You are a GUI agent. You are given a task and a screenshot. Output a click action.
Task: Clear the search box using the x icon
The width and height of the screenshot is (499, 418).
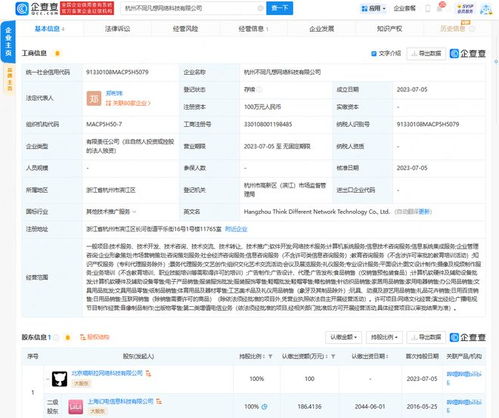pyautogui.click(x=261, y=8)
